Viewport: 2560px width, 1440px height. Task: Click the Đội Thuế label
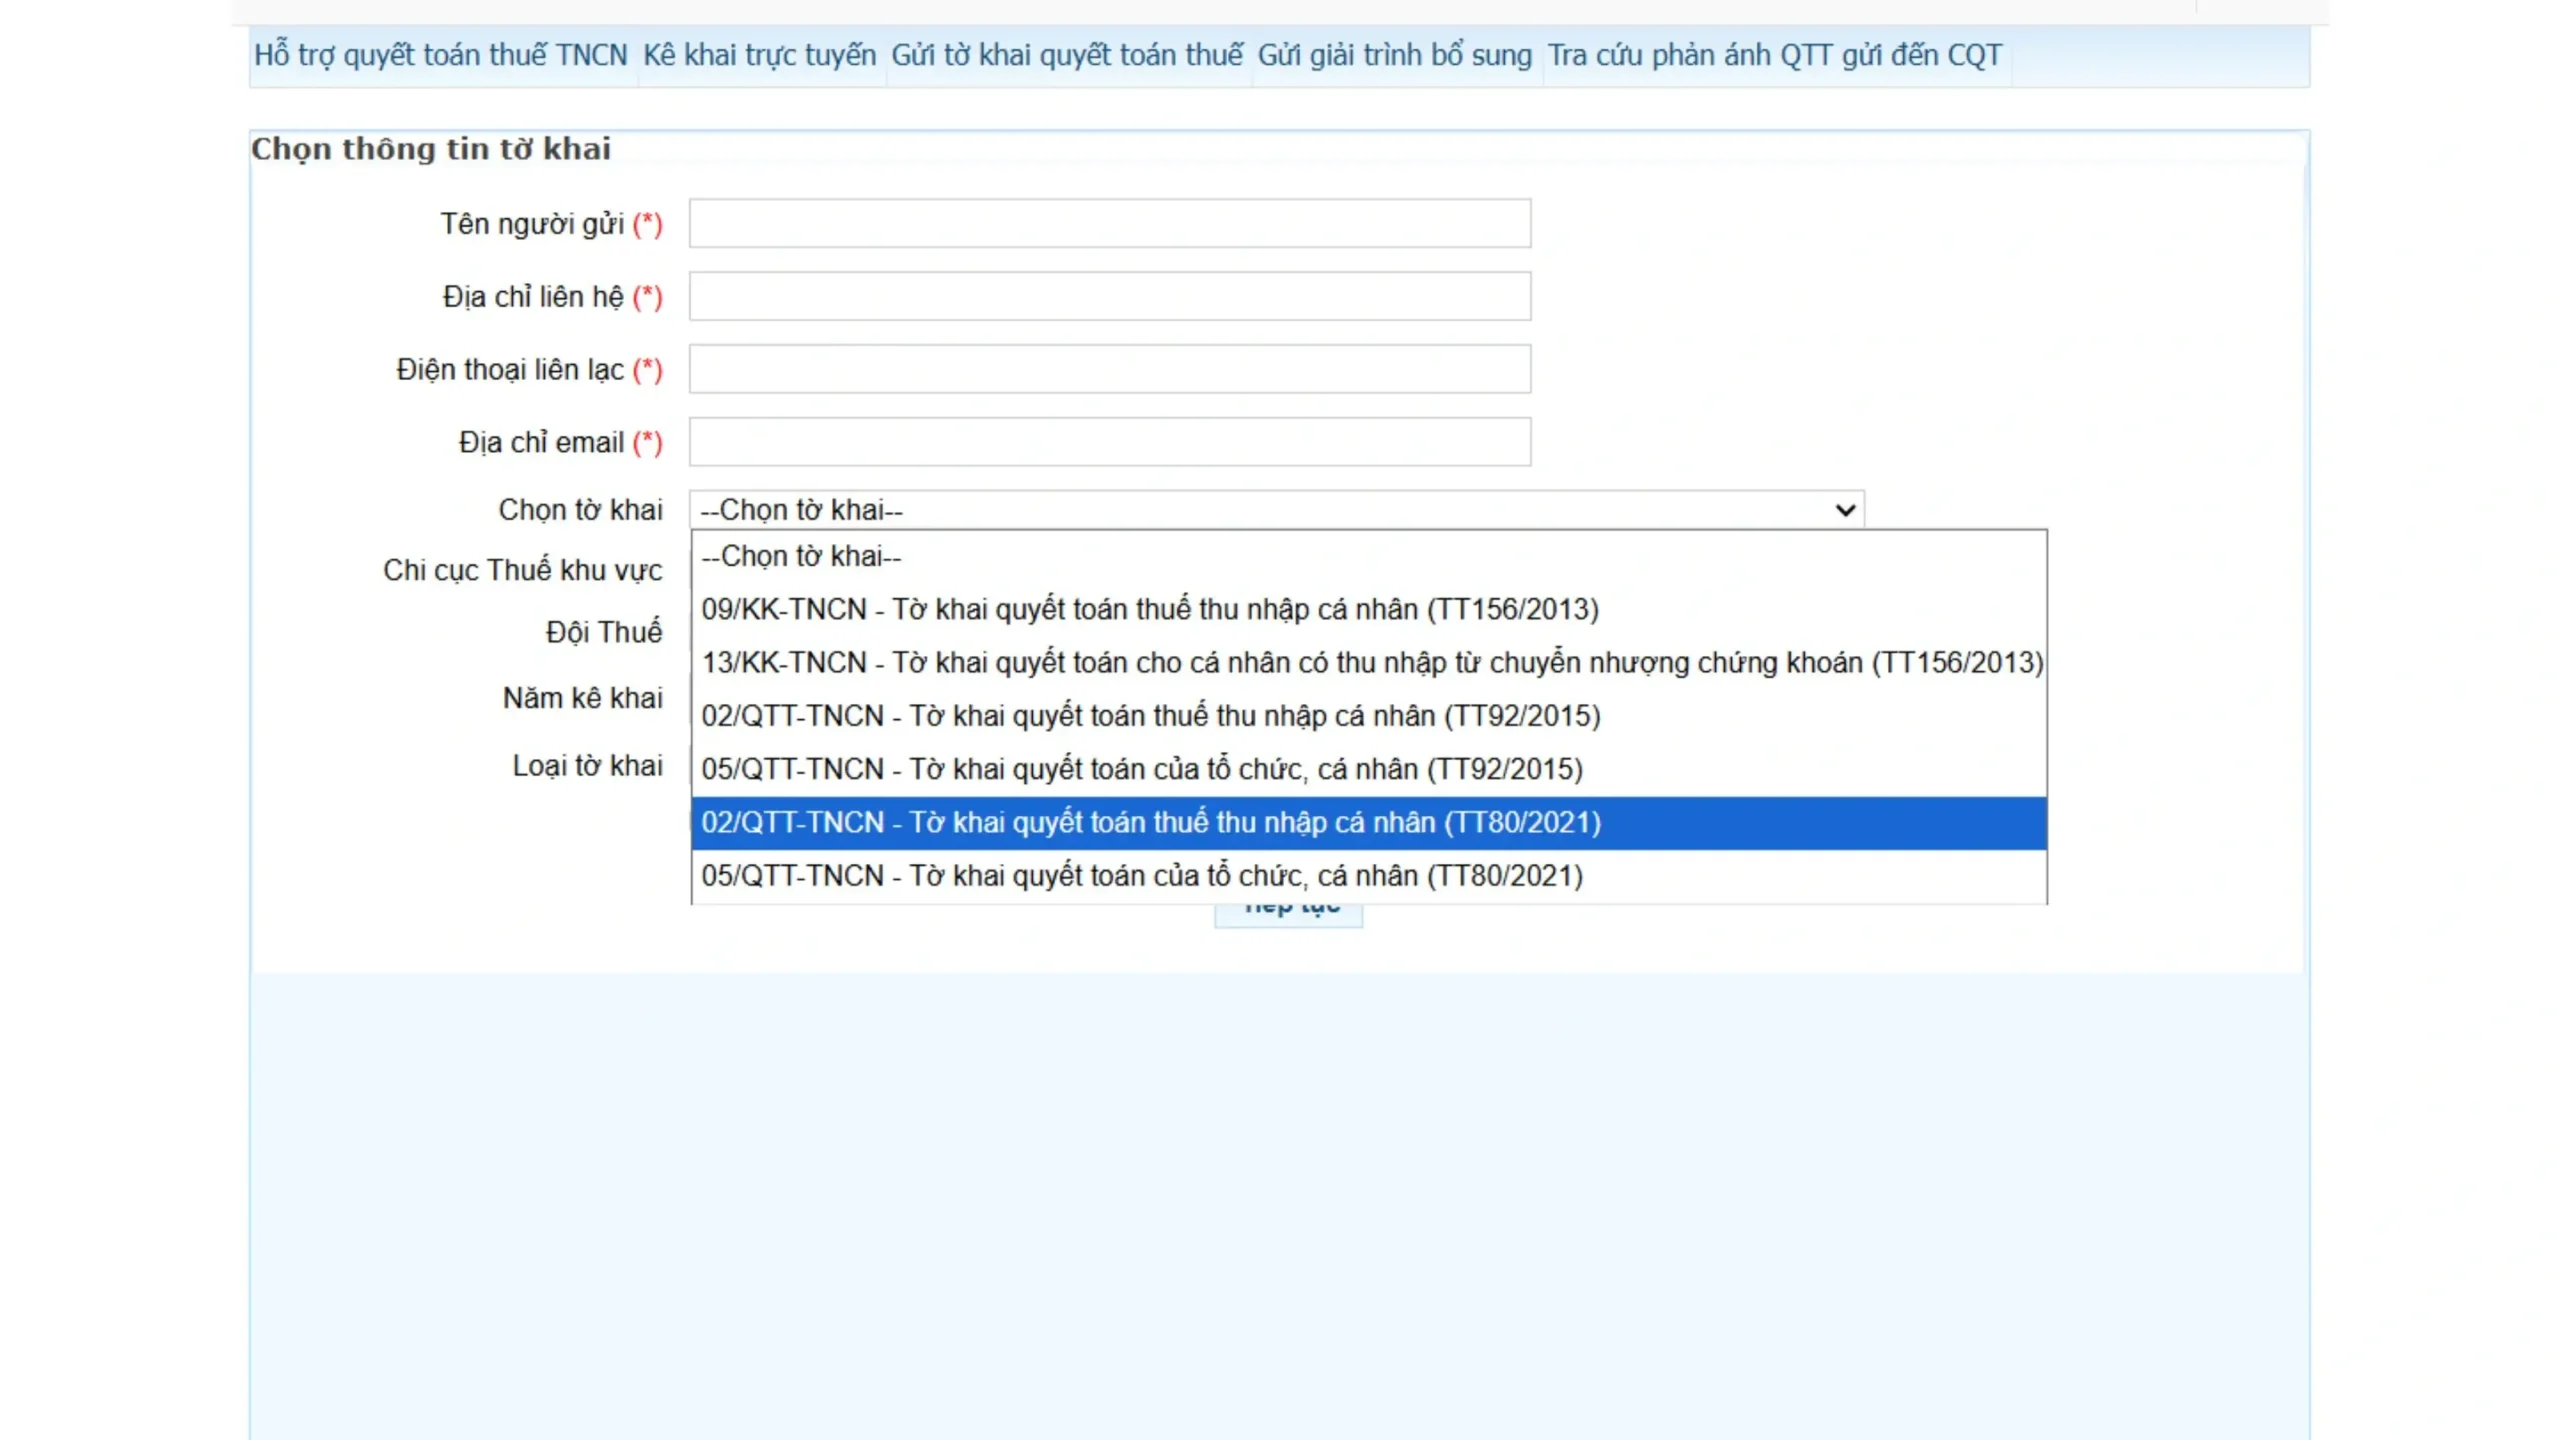point(603,632)
